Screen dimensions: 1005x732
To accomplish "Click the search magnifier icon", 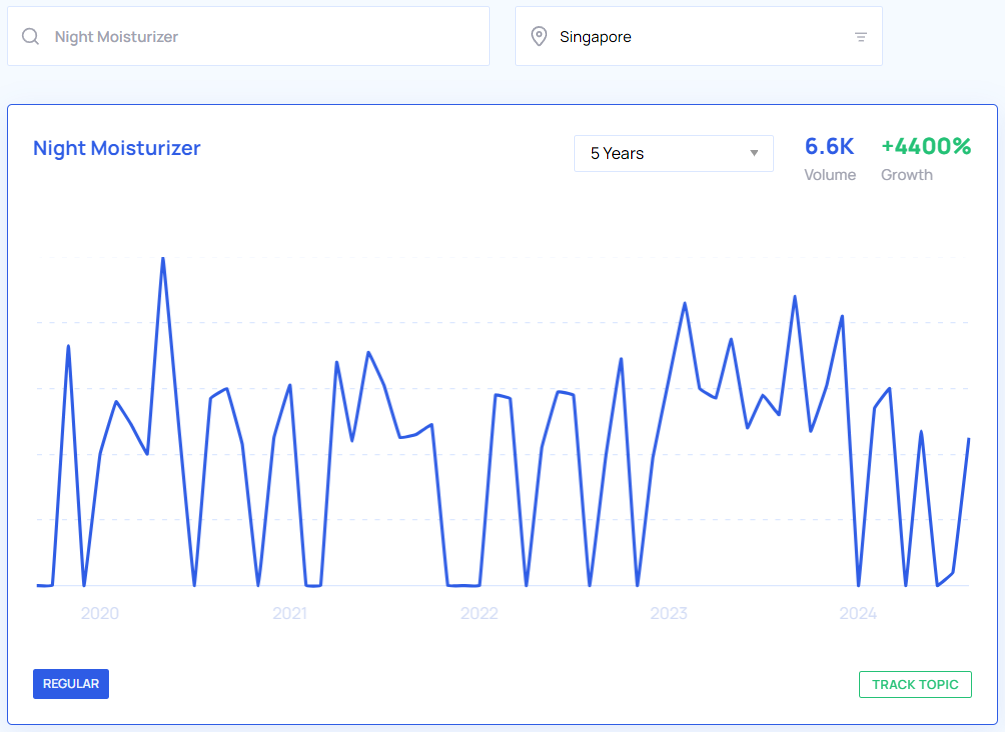I will click(x=31, y=37).
